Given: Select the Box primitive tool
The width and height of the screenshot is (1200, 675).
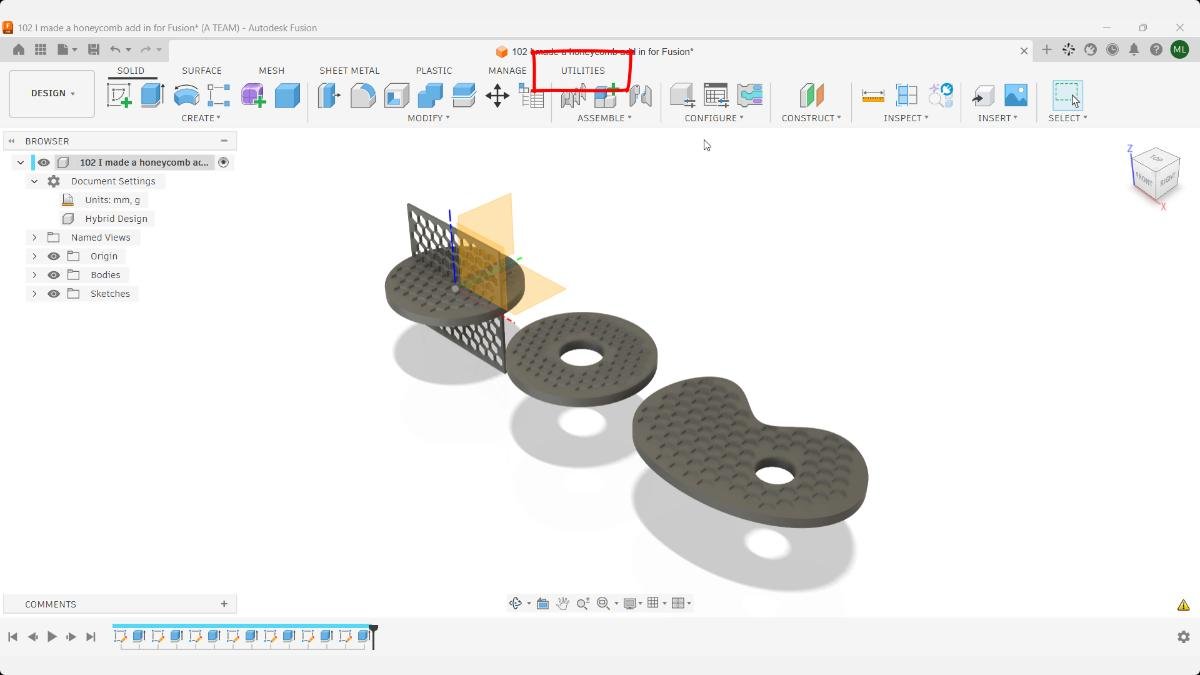Looking at the screenshot, I should (287, 95).
